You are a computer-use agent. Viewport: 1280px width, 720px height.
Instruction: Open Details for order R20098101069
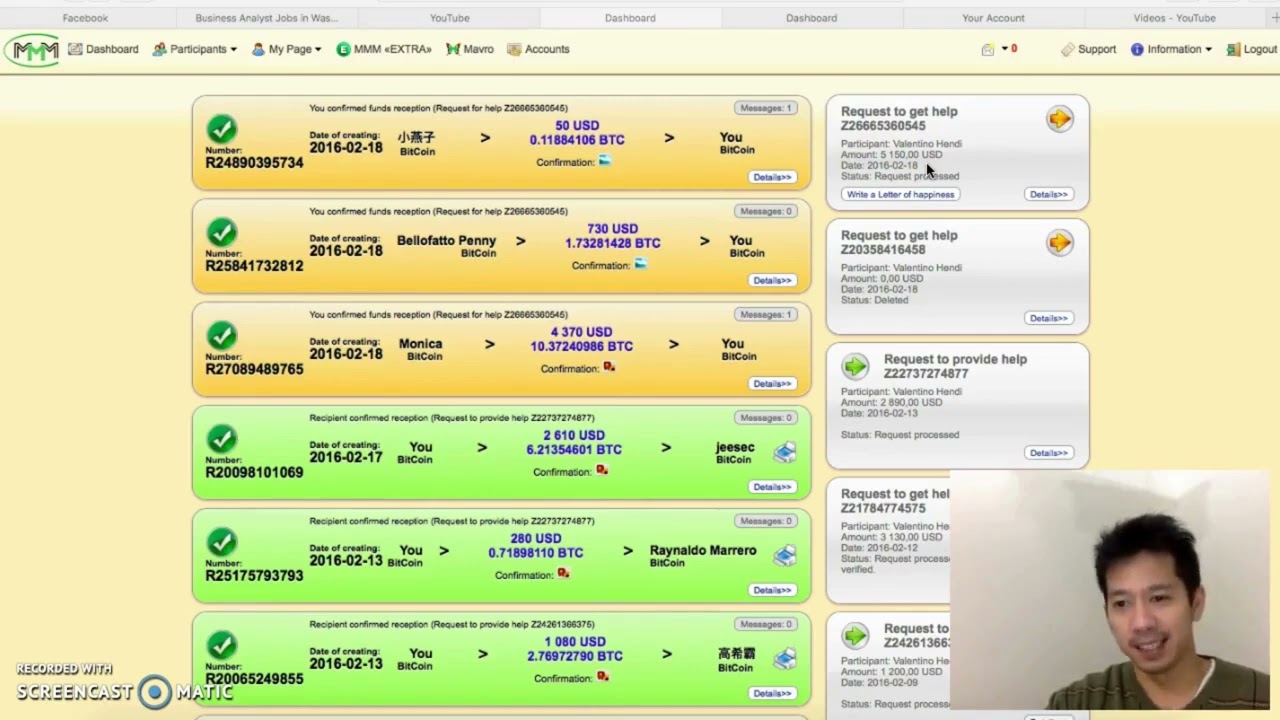pos(772,487)
